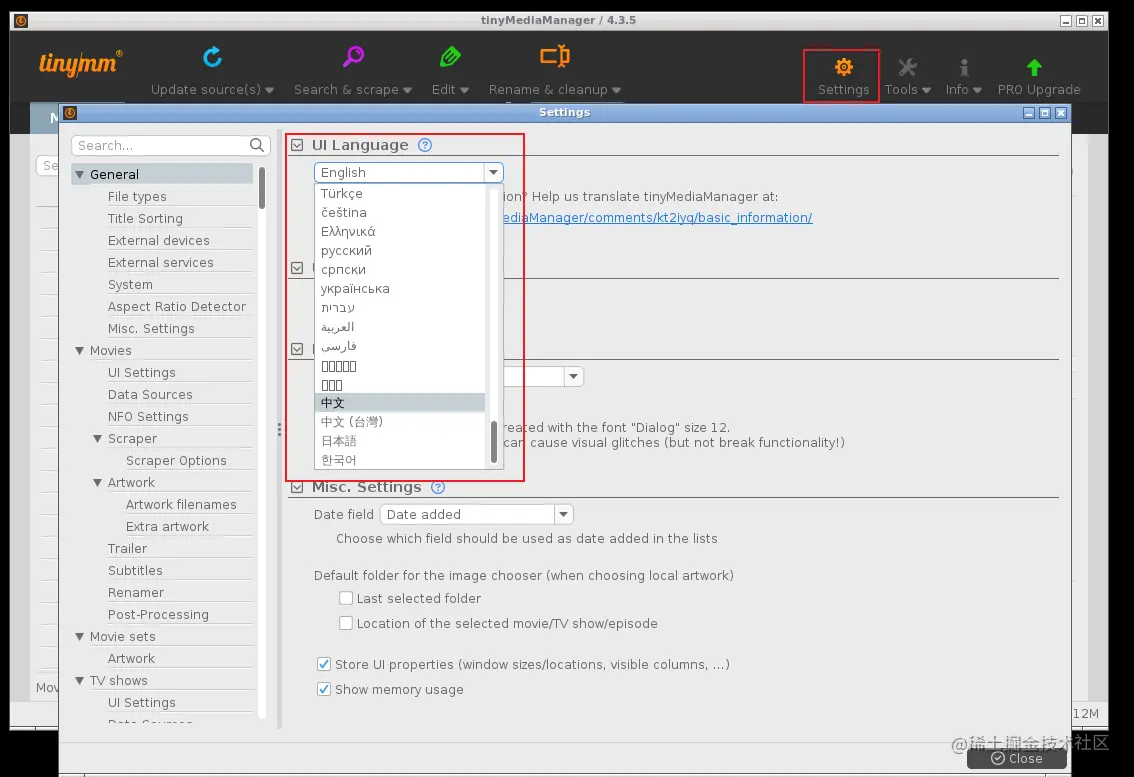Click the UI Language help icon

pos(425,145)
